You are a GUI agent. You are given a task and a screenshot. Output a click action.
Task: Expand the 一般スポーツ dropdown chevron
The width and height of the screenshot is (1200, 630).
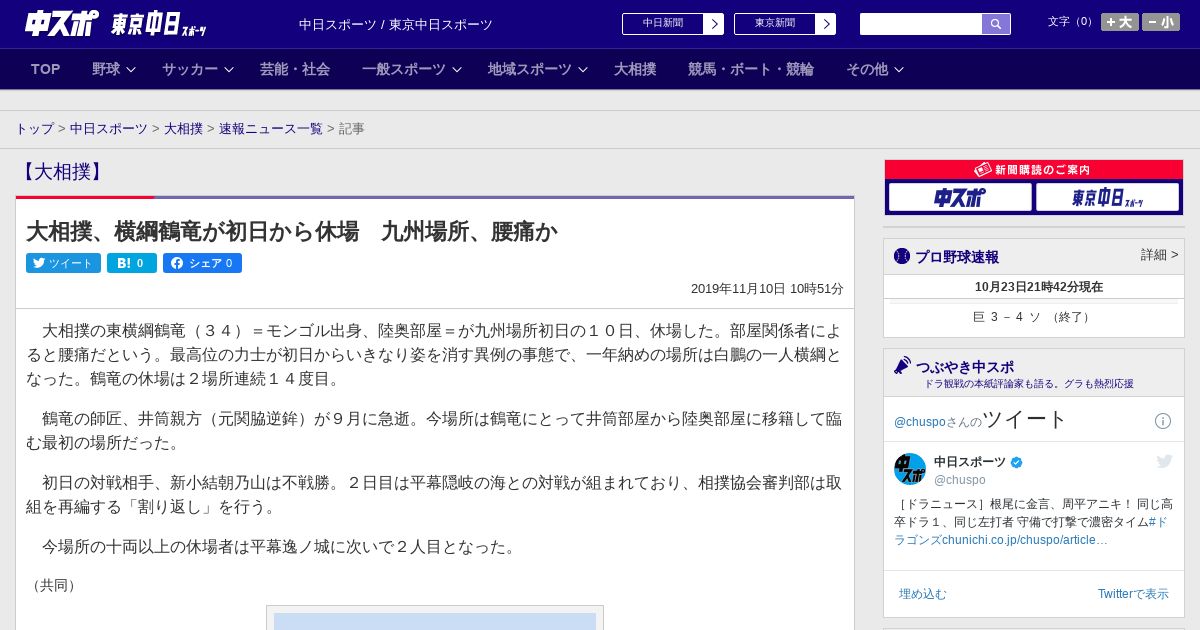pos(457,70)
